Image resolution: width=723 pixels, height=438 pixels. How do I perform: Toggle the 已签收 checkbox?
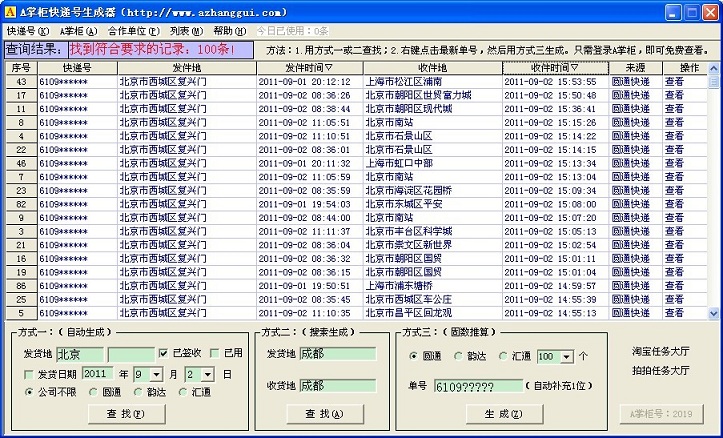[x=163, y=353]
